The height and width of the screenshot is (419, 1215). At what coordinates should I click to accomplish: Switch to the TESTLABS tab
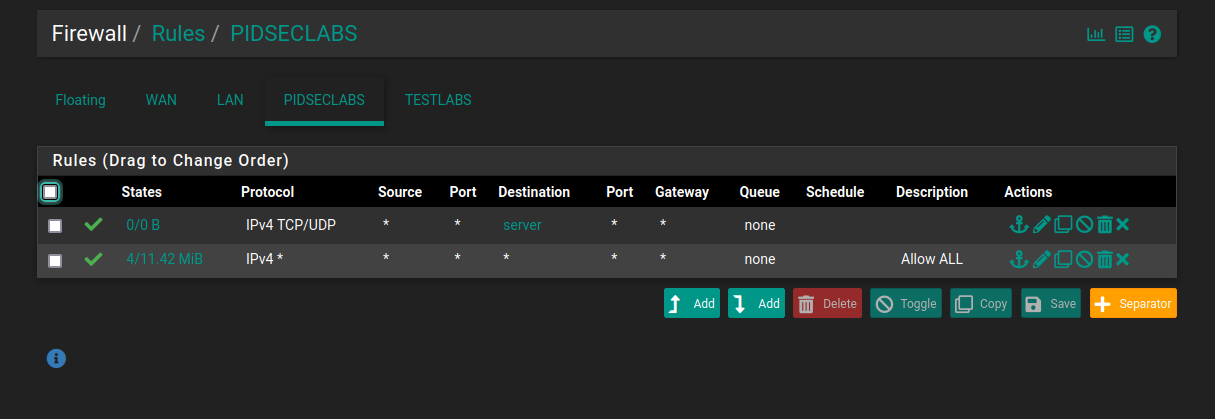(438, 100)
